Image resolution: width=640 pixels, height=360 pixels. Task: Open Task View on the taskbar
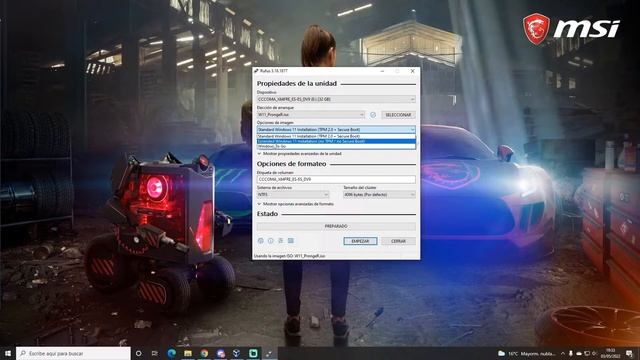[x=155, y=353]
